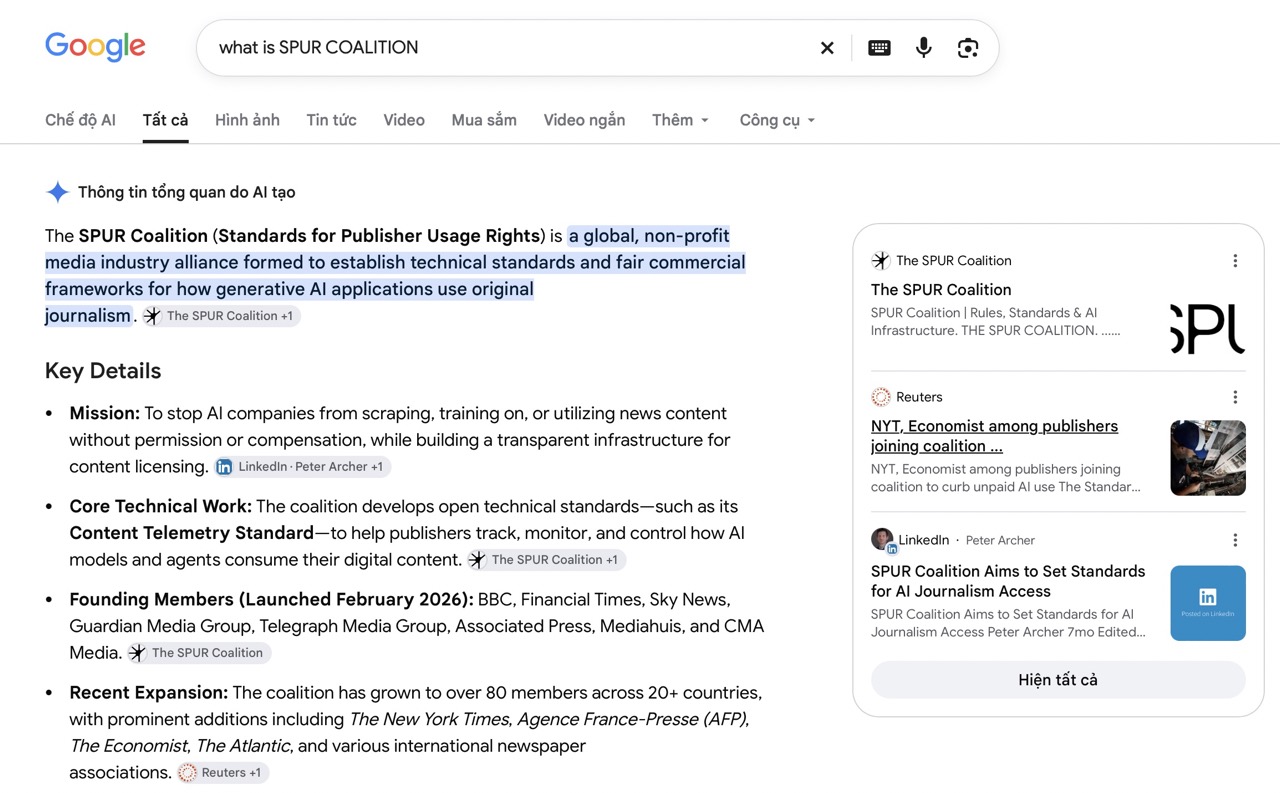Open 'SPUR Coalition Aims to Set Standards' link
The width and height of the screenshot is (1280, 793).
[x=1008, y=581]
